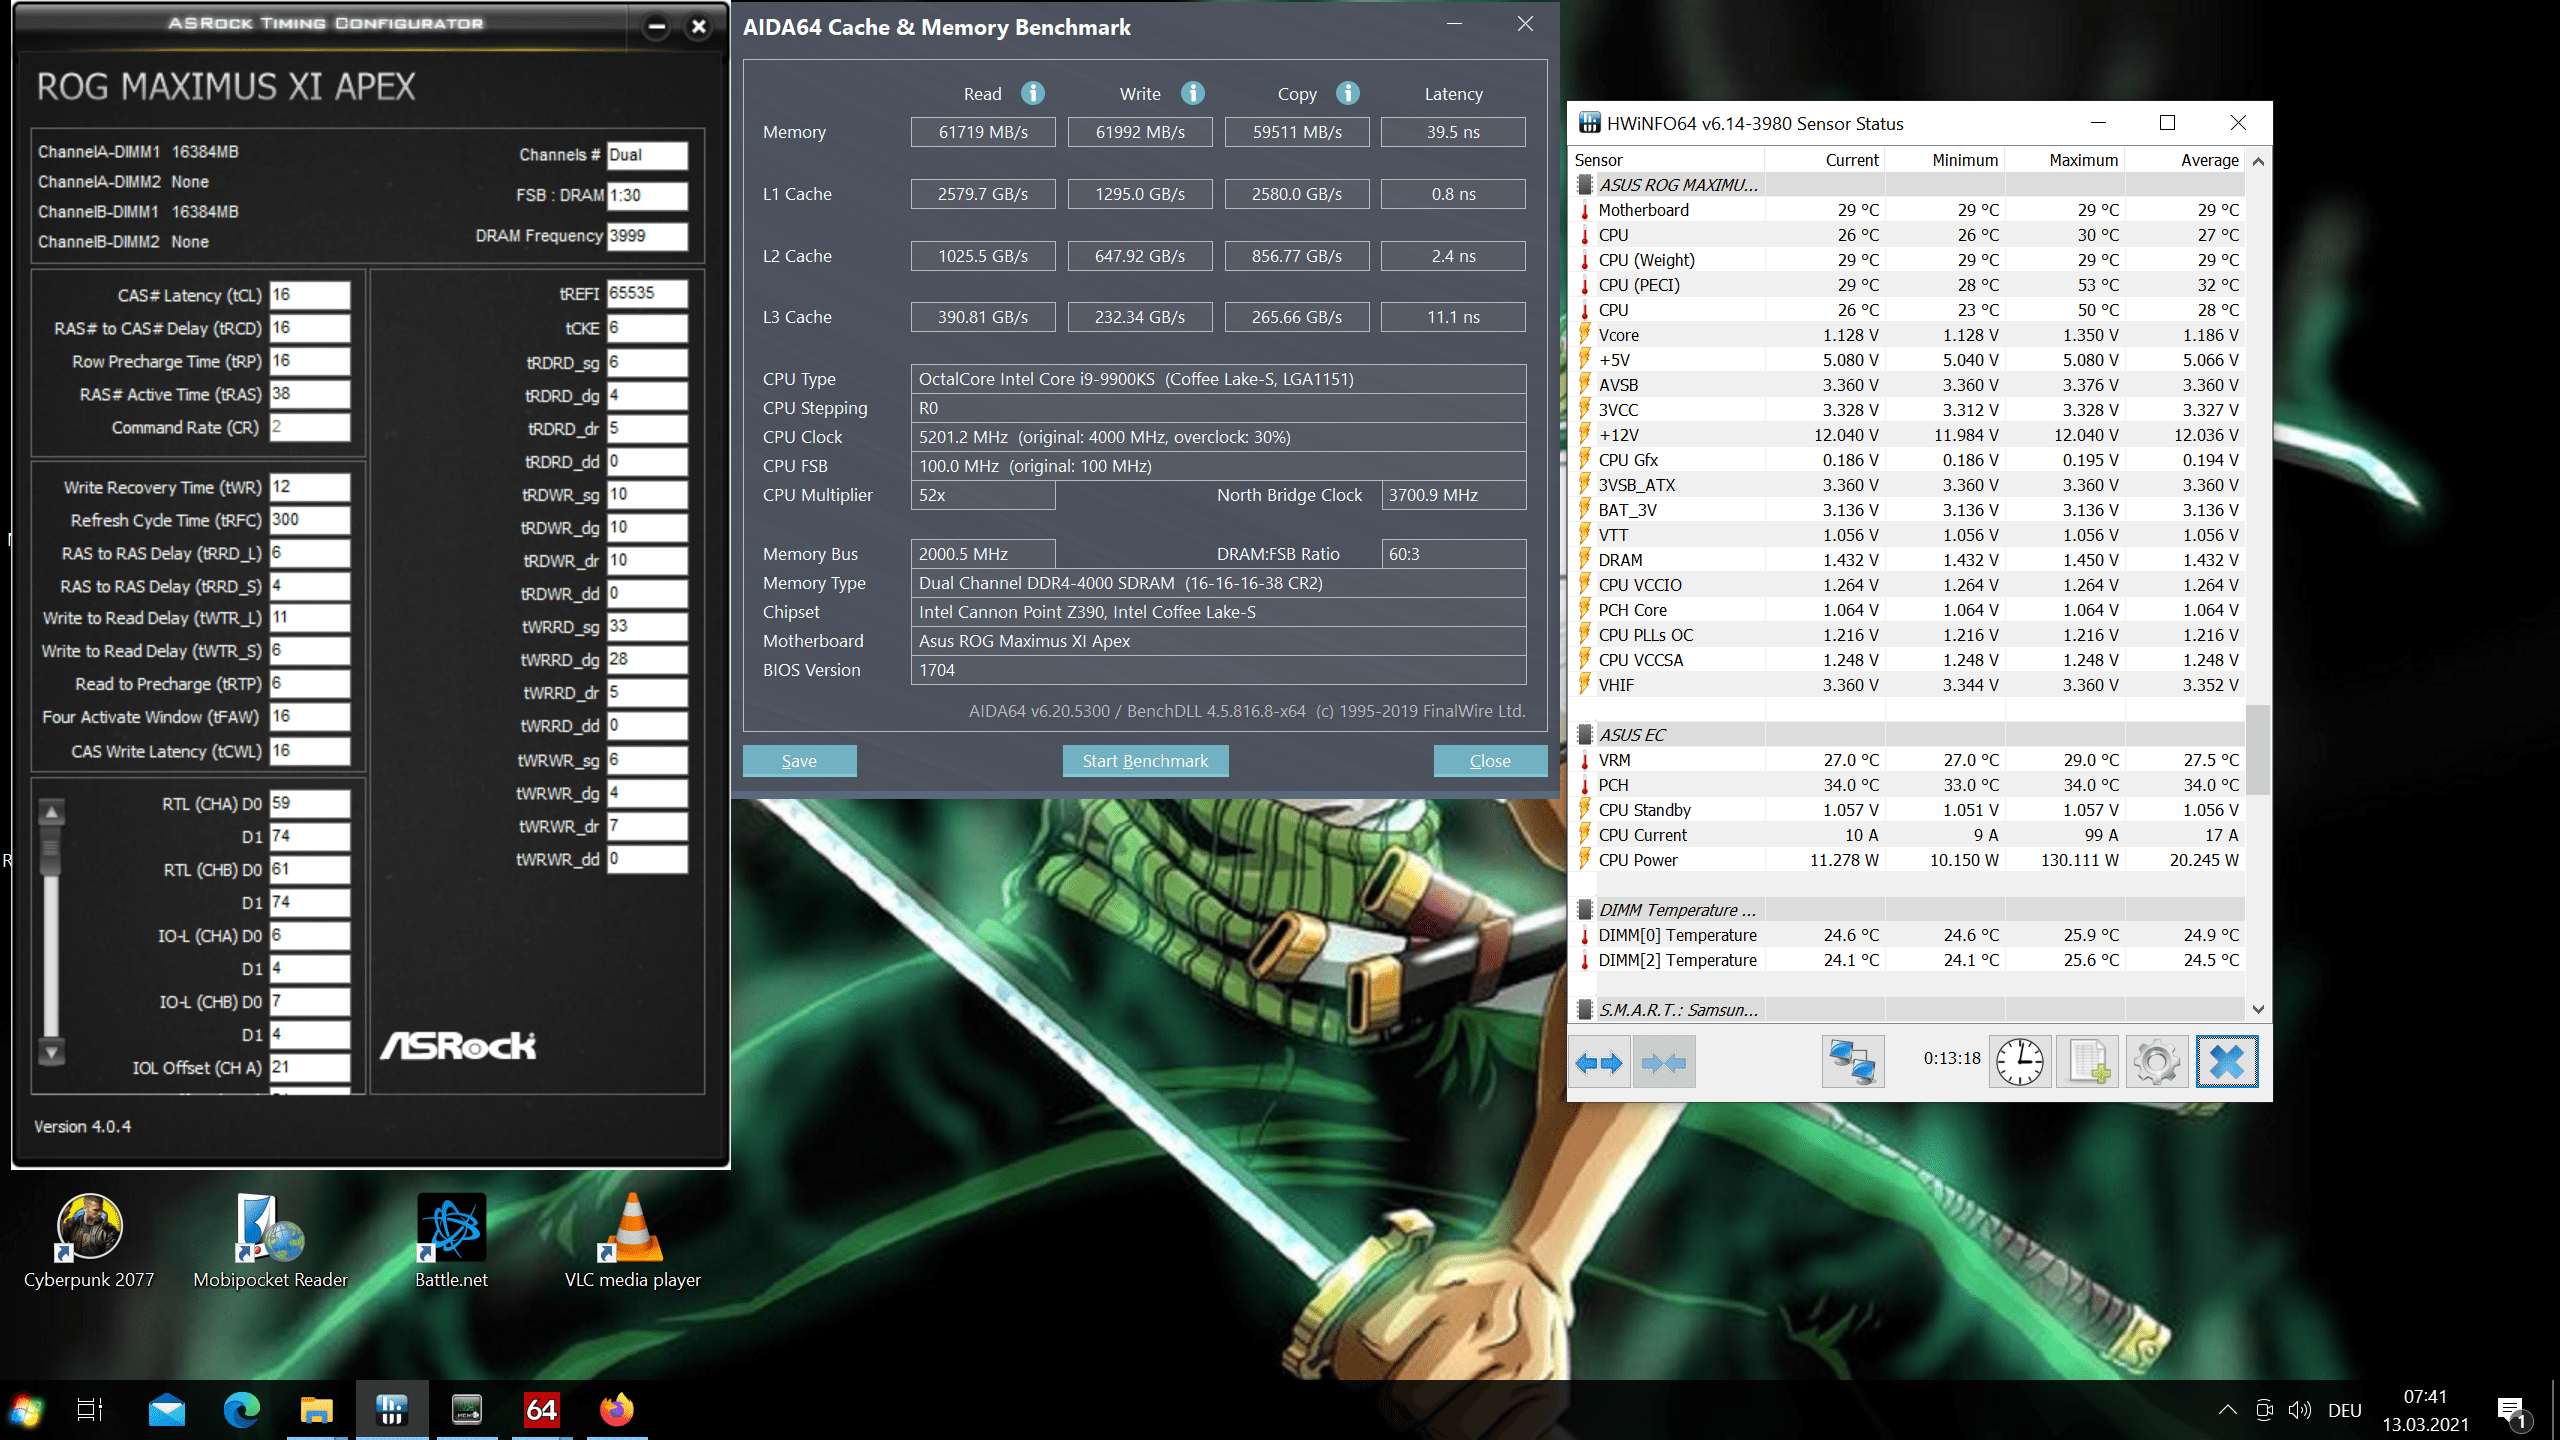Click the Sensor column header in HWiNFO
Viewport: 2560px width, 1440px height.
pyautogui.click(x=1667, y=160)
